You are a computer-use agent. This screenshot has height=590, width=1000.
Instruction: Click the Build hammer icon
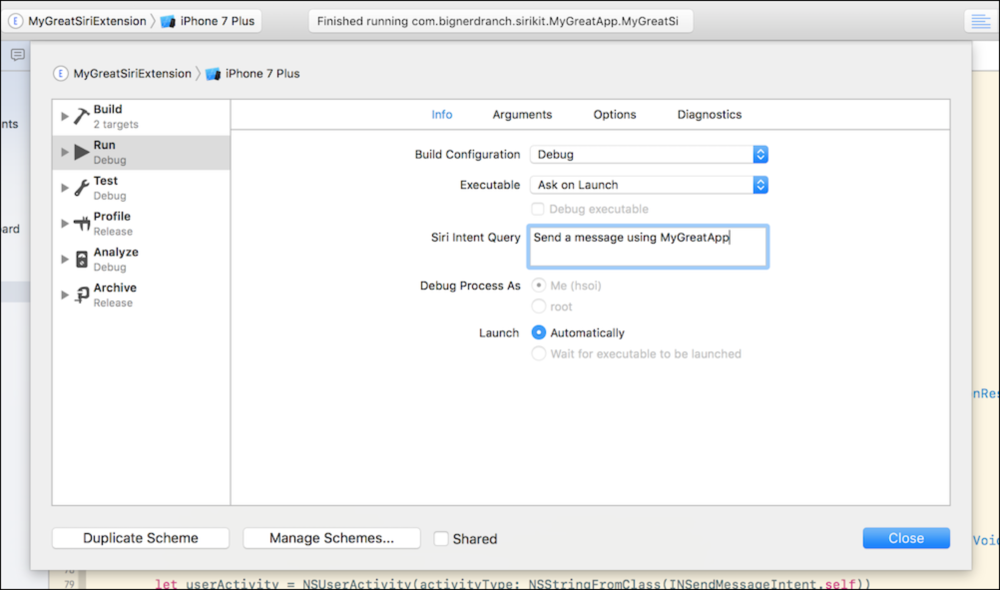[82, 116]
